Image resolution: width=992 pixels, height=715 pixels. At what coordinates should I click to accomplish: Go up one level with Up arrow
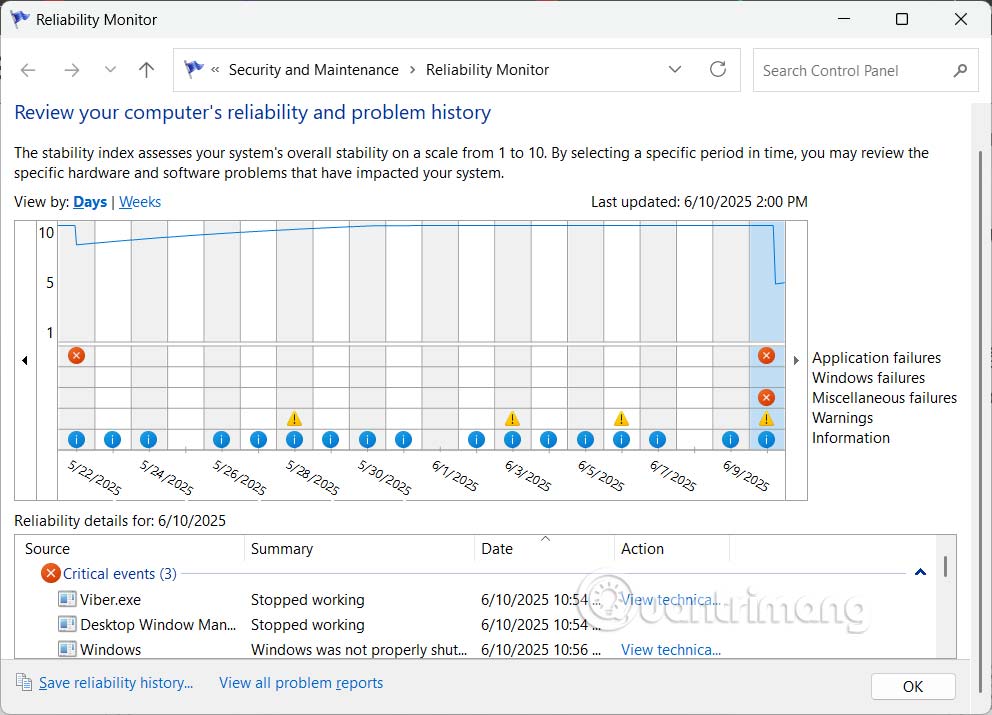click(146, 70)
